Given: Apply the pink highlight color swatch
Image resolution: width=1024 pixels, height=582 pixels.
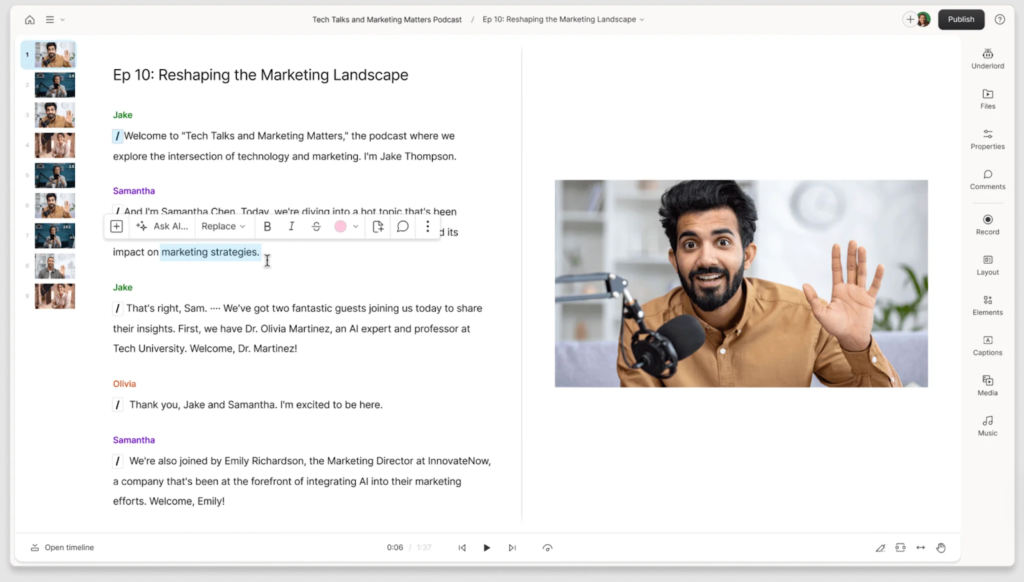Looking at the screenshot, I should tap(340, 227).
